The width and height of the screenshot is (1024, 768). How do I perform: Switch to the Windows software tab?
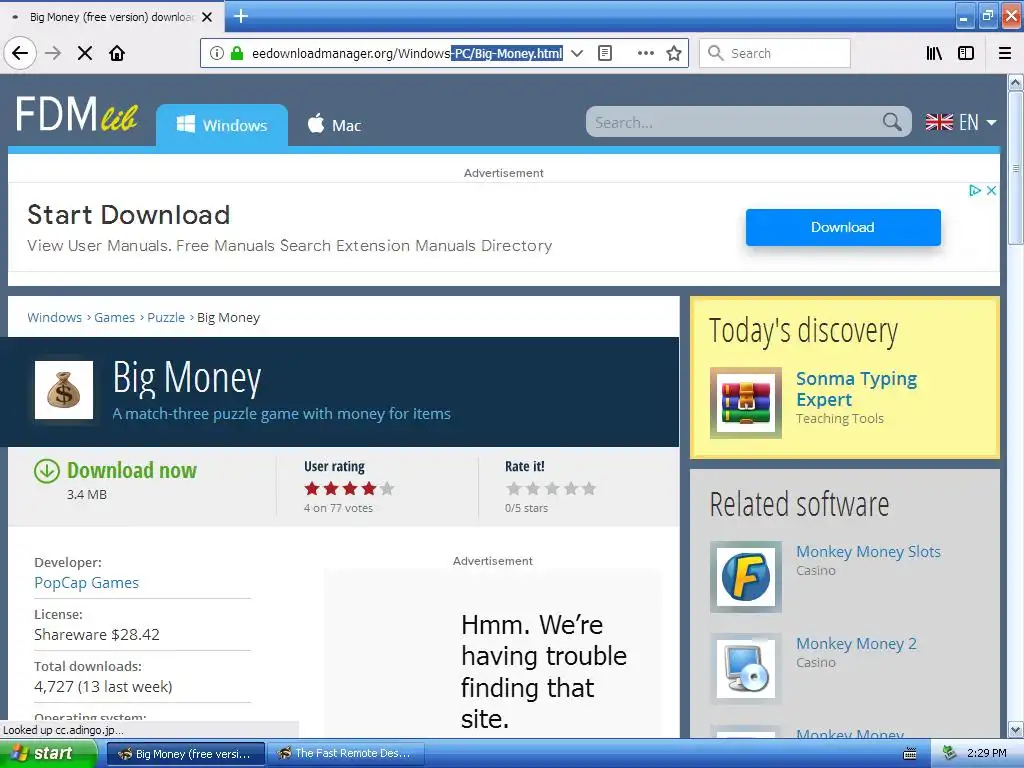[222, 125]
